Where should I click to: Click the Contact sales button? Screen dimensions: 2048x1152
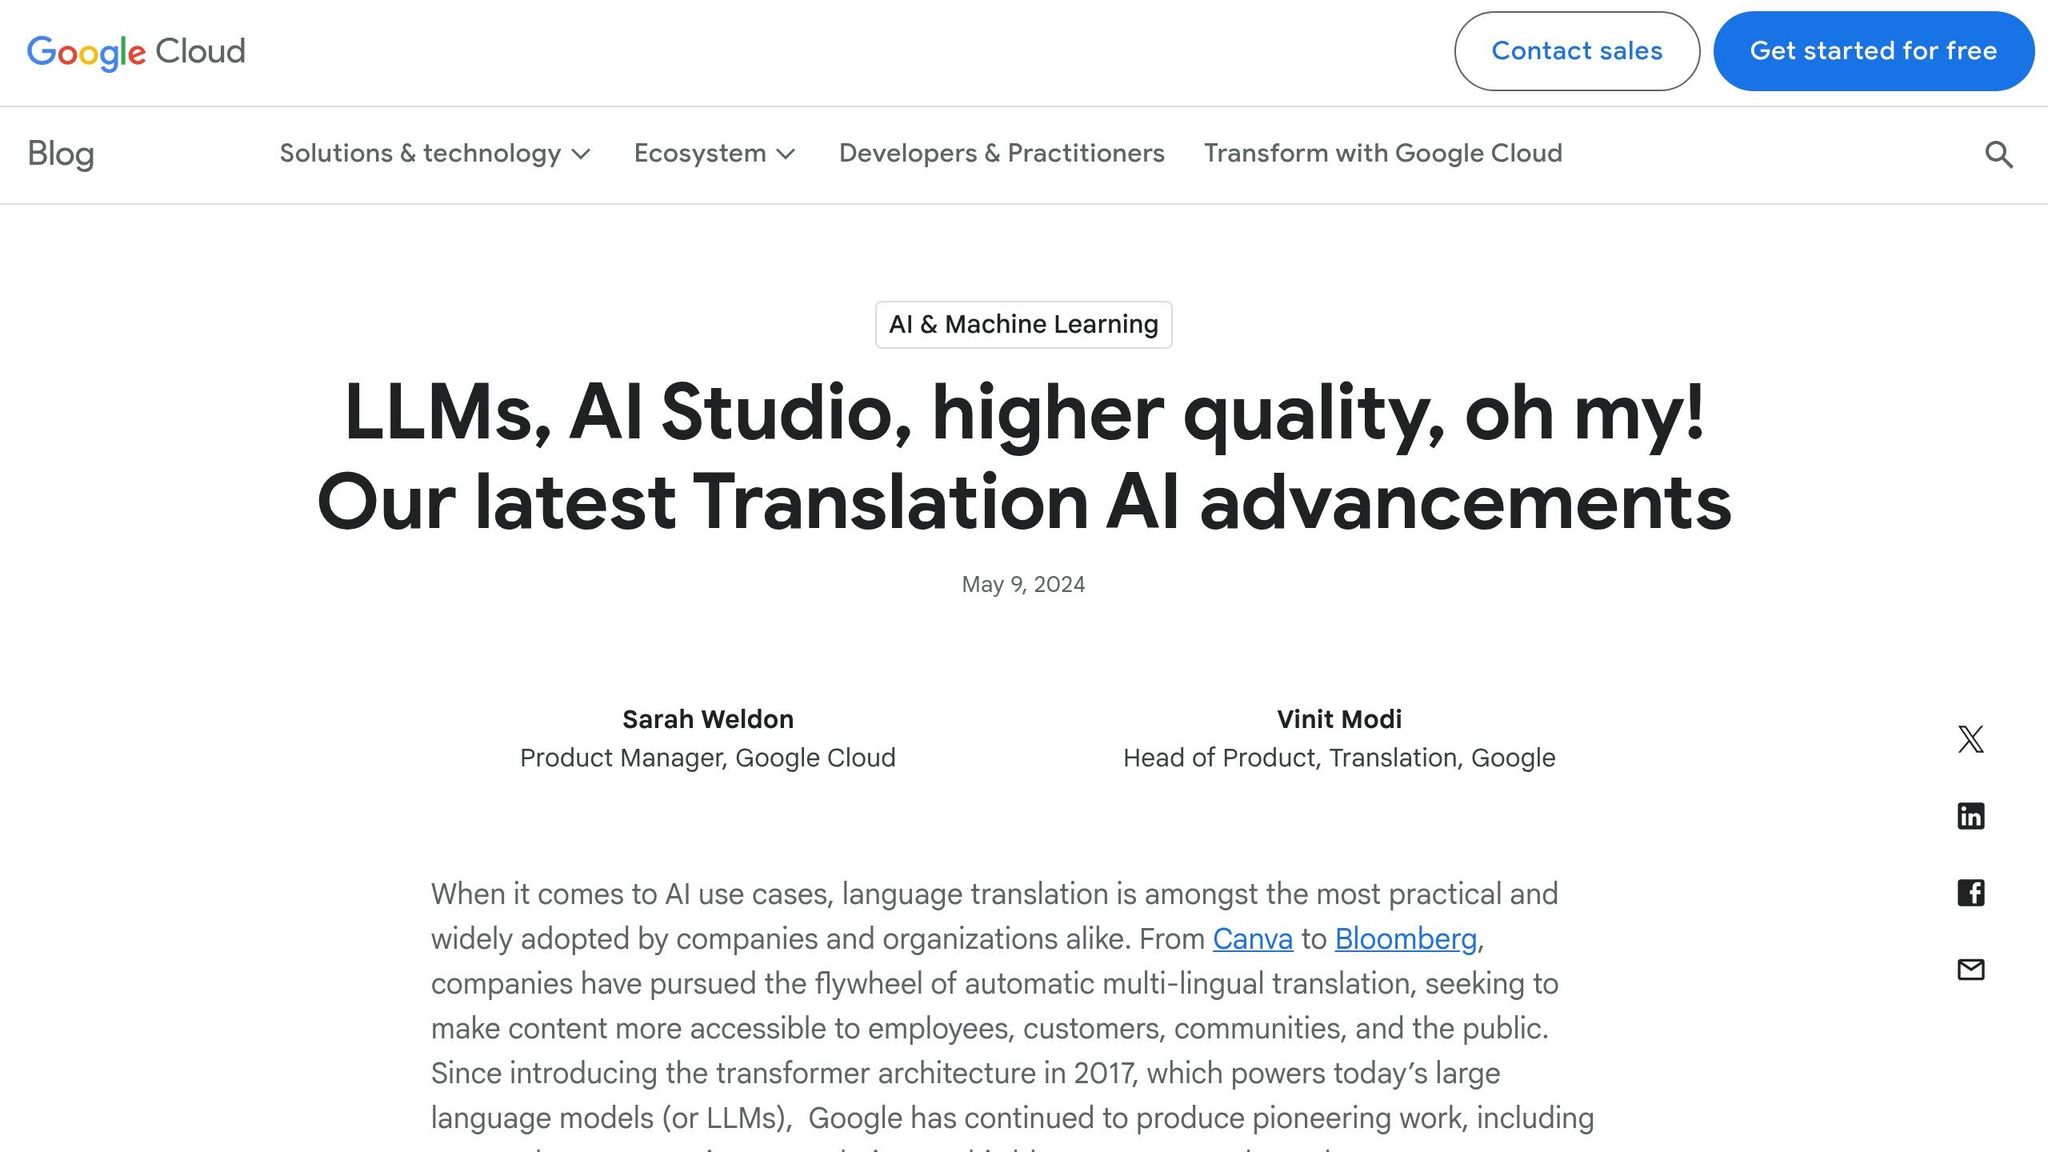click(x=1575, y=51)
